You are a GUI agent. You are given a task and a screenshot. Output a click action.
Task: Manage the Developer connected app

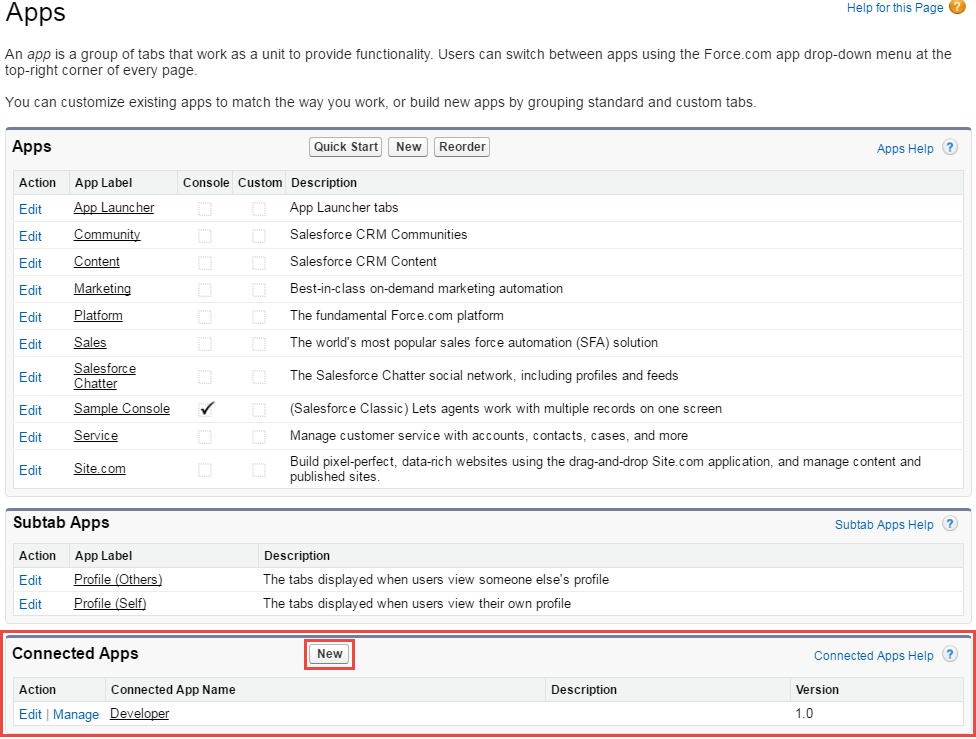76,715
